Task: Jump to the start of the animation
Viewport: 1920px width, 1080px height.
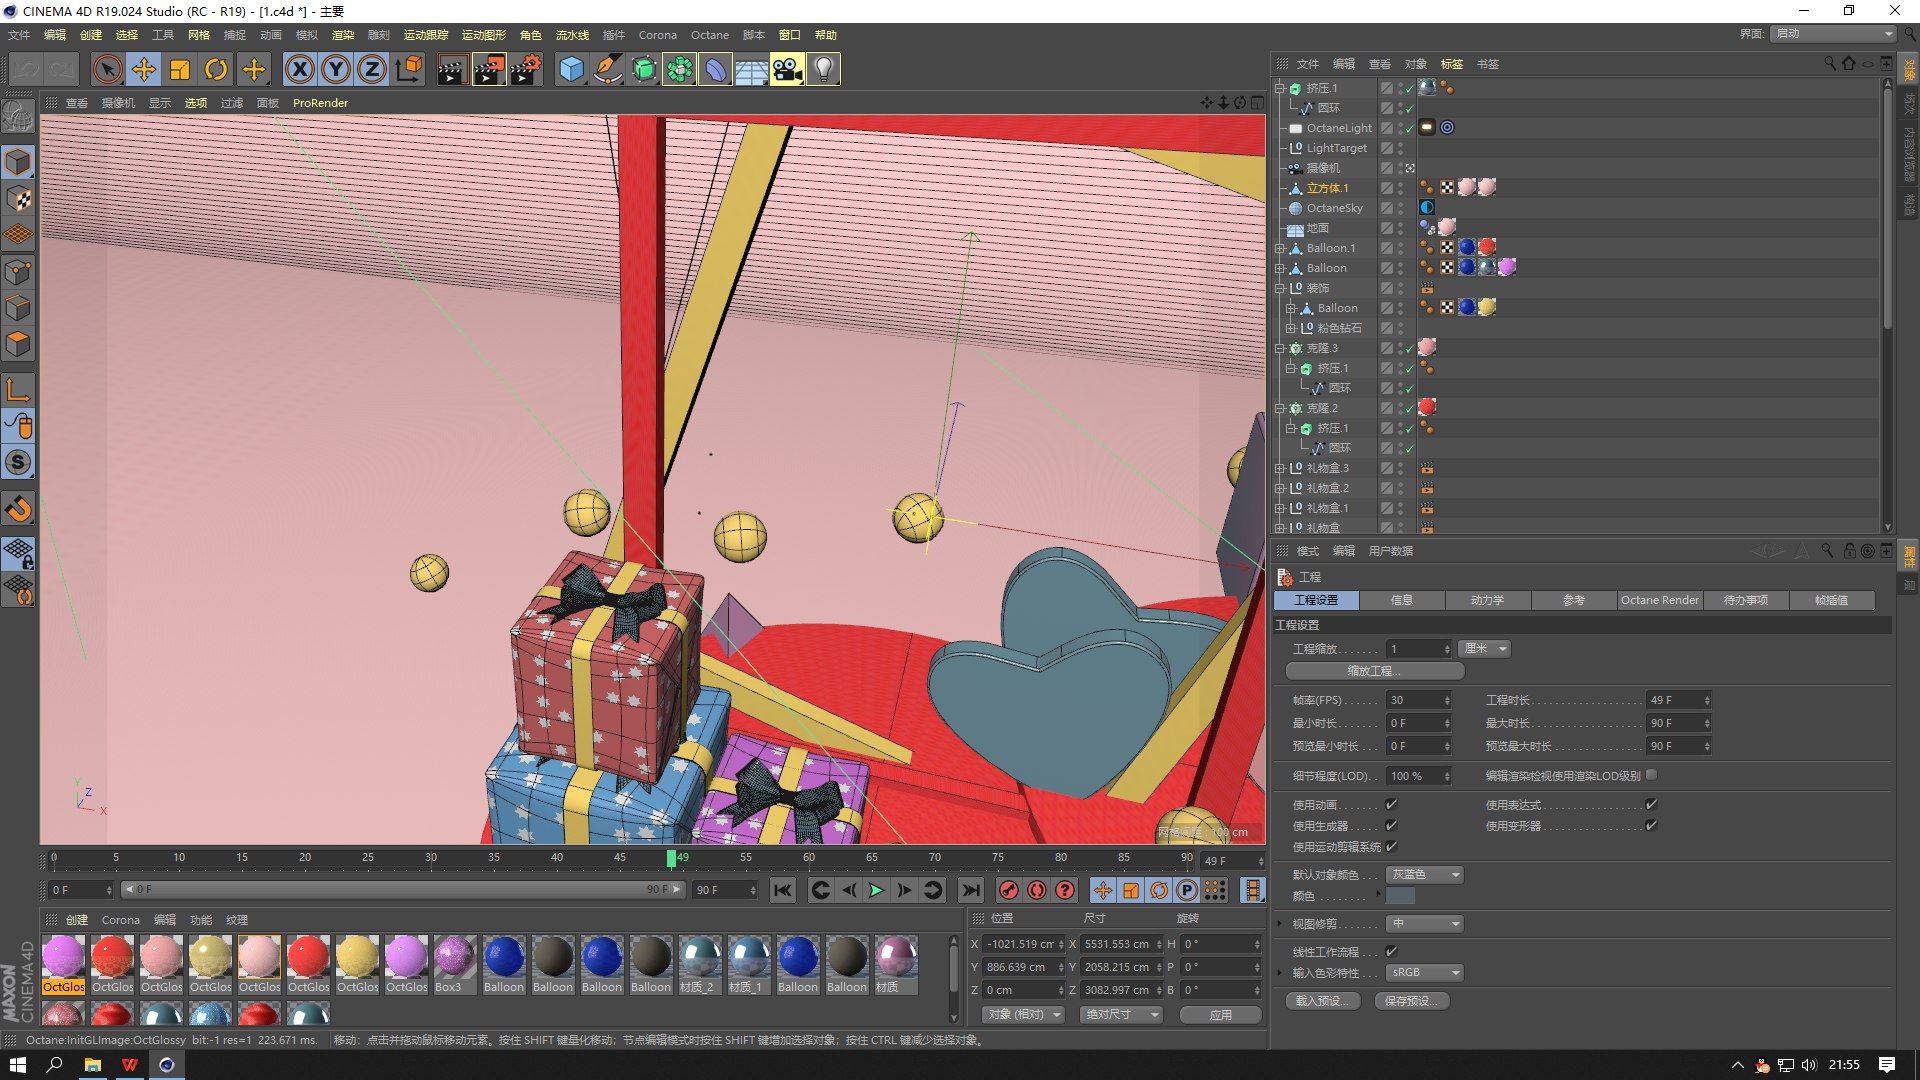Action: (x=783, y=890)
